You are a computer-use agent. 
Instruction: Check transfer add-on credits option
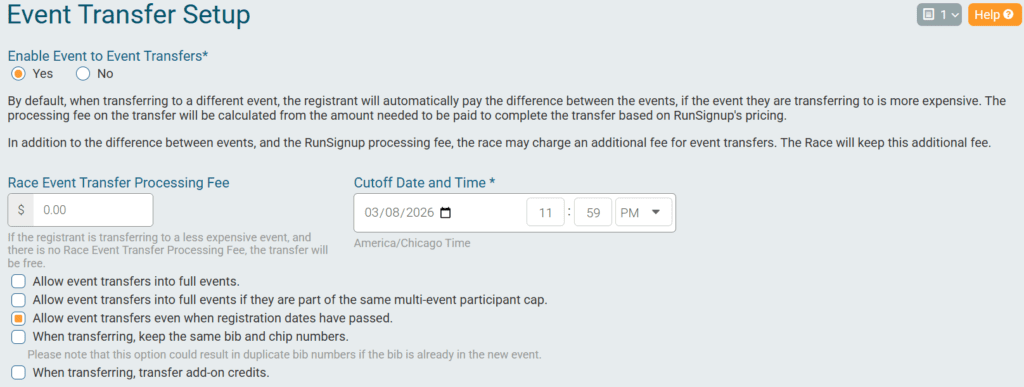(18, 373)
